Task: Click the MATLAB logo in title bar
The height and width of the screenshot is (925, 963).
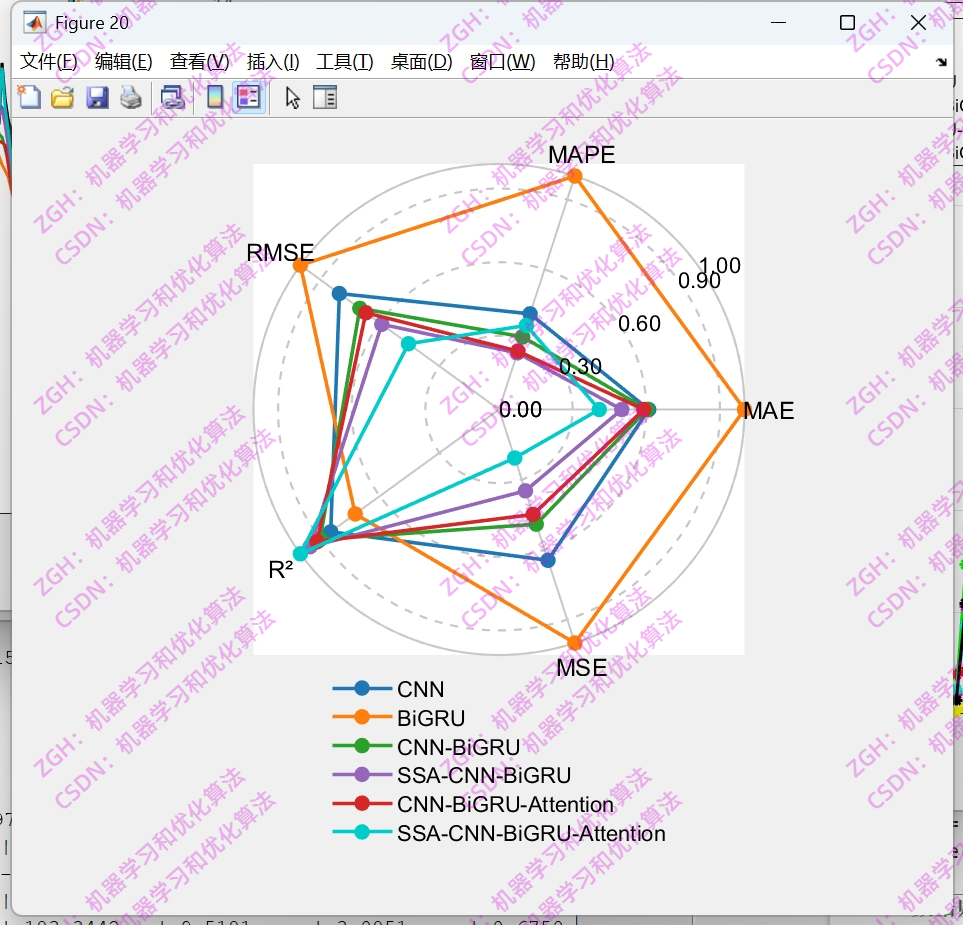Action: tap(34, 23)
